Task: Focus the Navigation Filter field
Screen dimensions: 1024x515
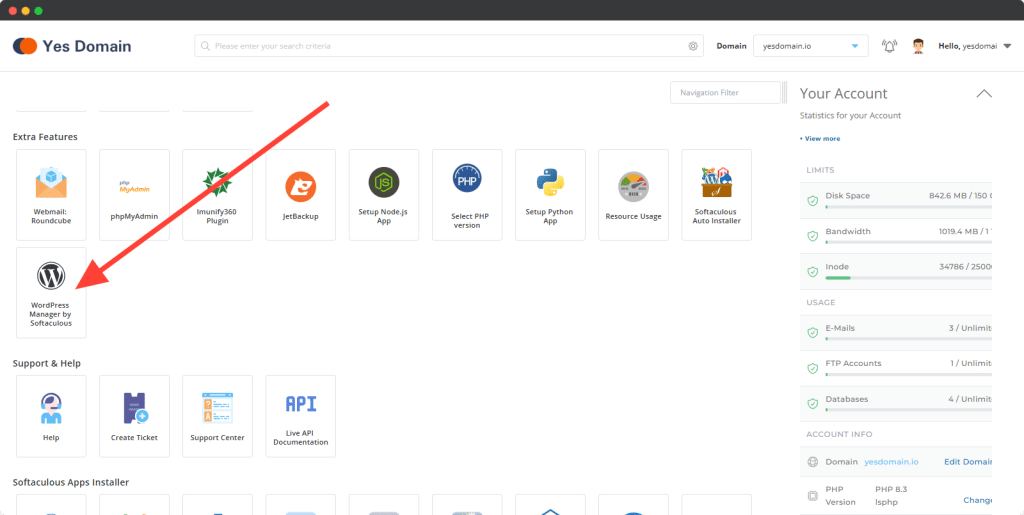Action: 725,93
